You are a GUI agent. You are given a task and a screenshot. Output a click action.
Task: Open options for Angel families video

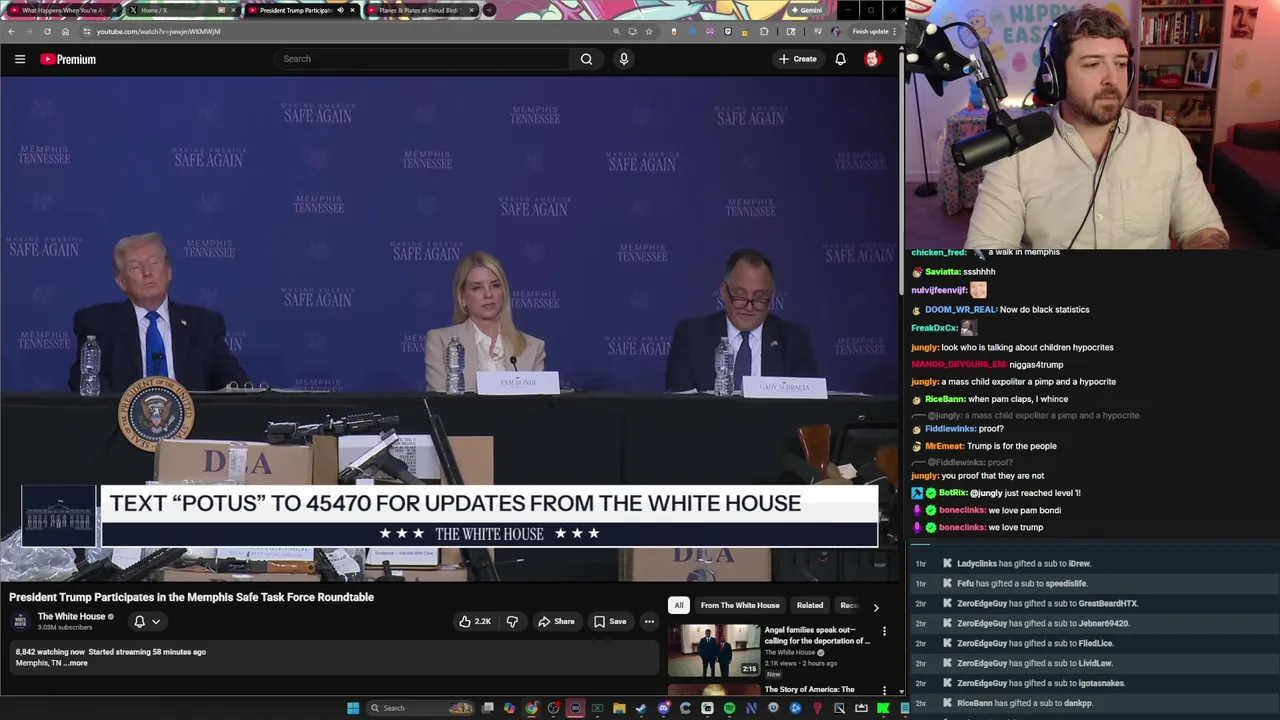[x=884, y=631]
